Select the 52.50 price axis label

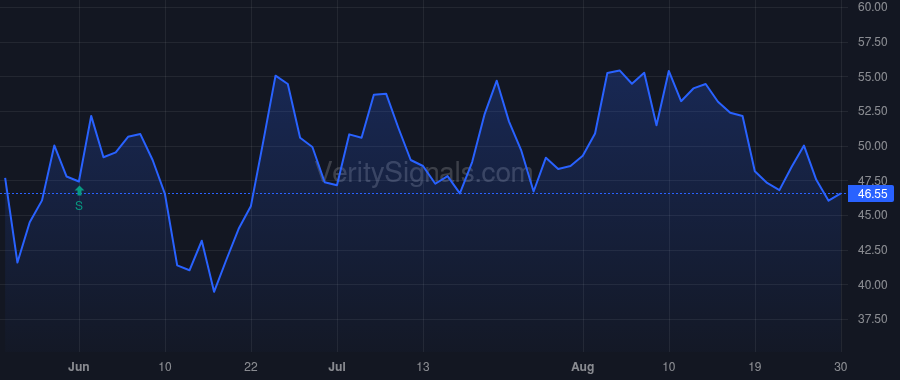872,111
